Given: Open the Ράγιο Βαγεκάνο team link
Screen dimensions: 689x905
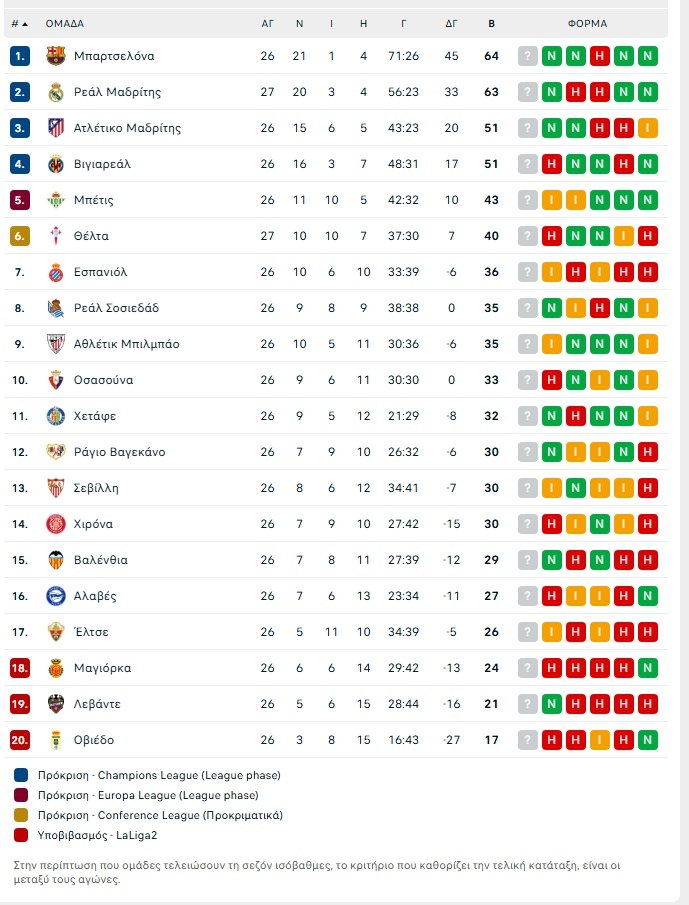Looking at the screenshot, I should 119,452.
